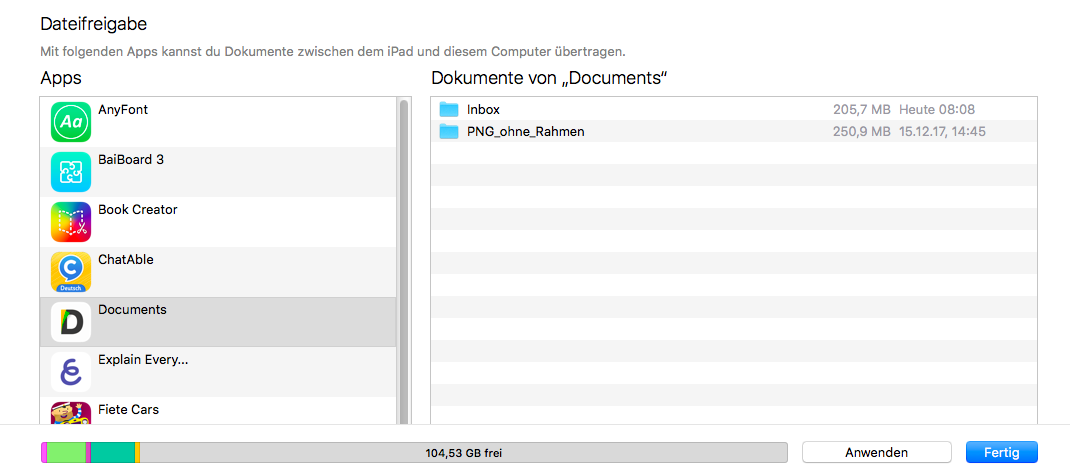1070x475 pixels.
Task: Click the Fiete Cars app icon
Action: tap(71, 414)
